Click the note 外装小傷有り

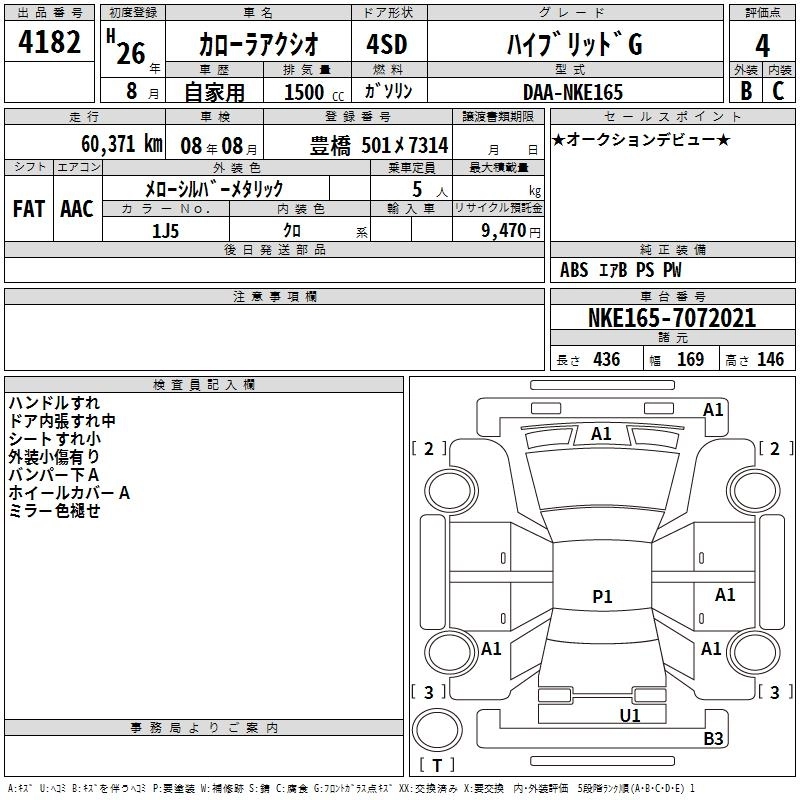pos(54,457)
